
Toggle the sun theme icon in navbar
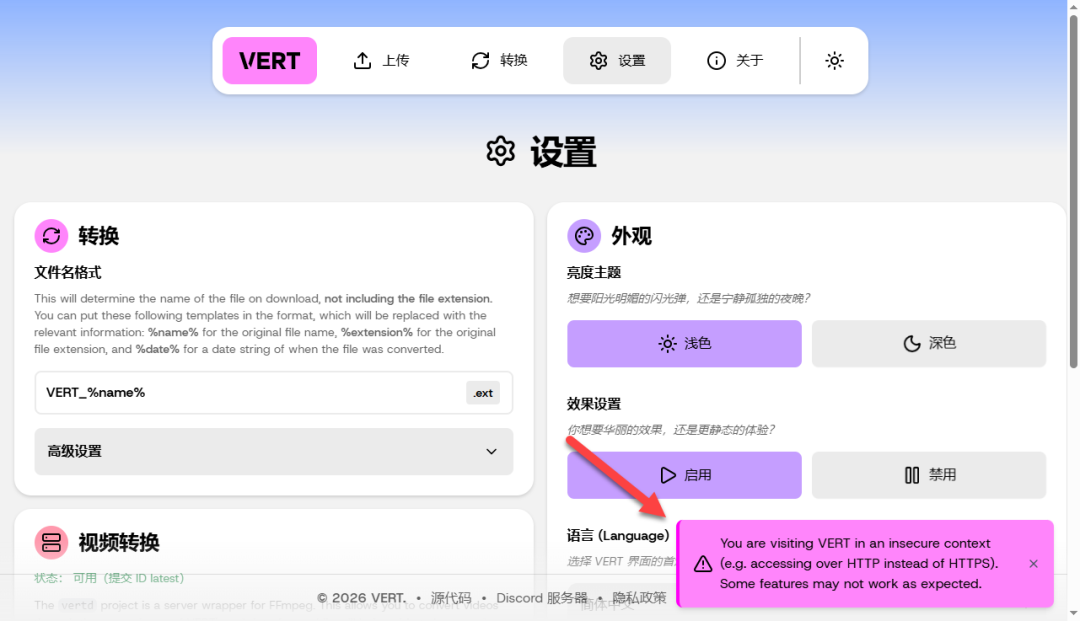(834, 60)
